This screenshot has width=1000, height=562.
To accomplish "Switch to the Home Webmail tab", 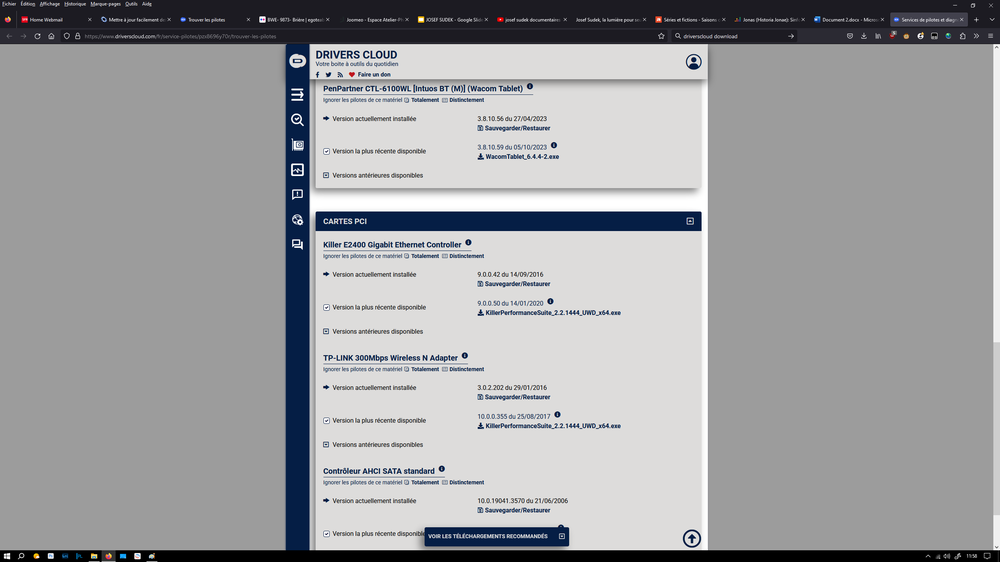I will 47,19.
